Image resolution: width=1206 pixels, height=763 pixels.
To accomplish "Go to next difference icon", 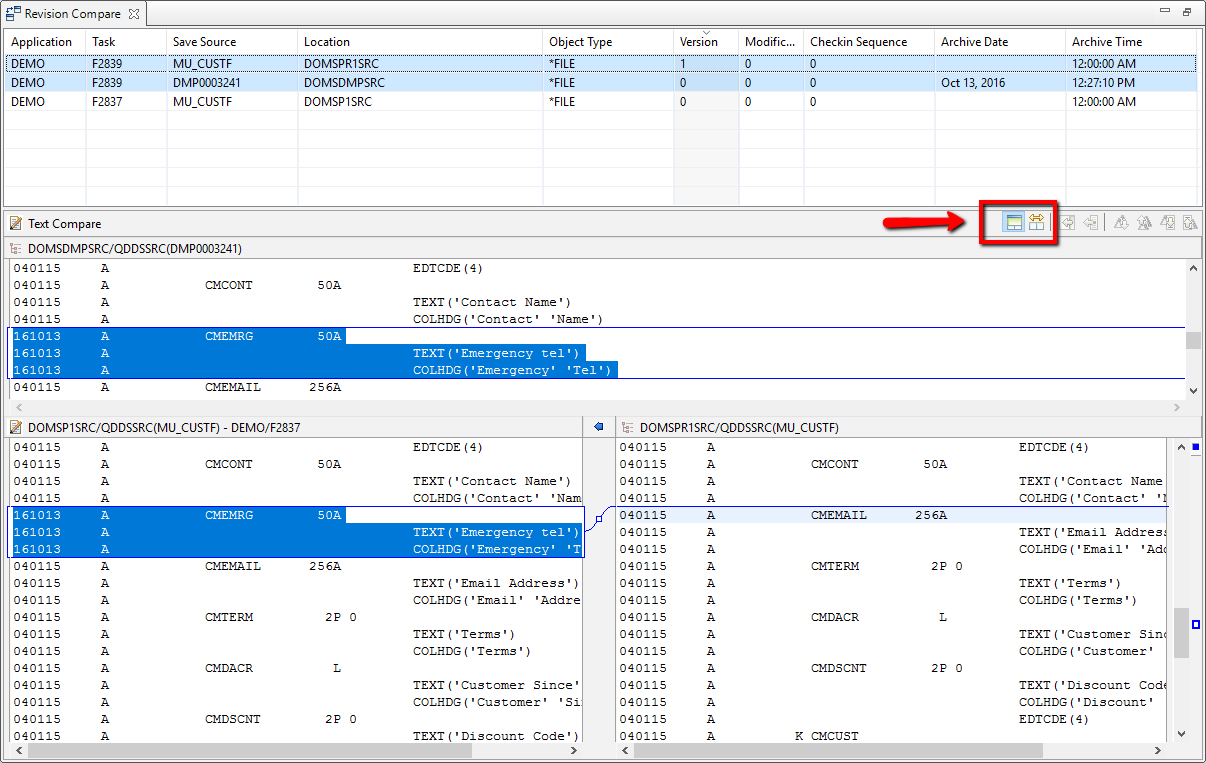I will click(x=1122, y=223).
